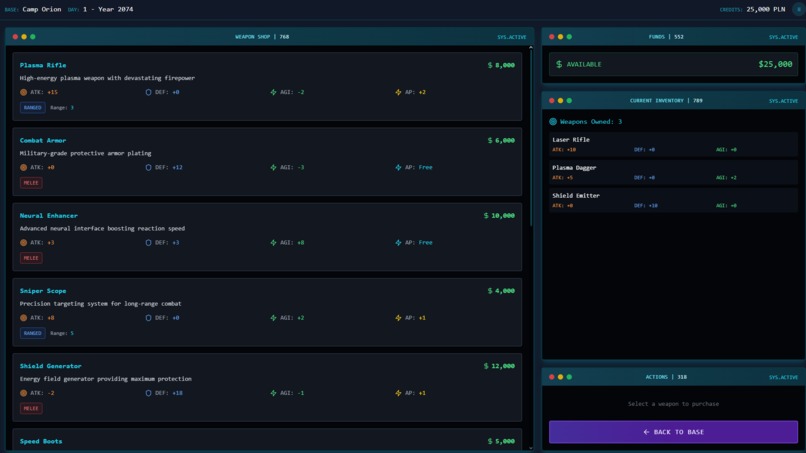This screenshot has height=453, width=806.
Task: Click the 25,000 PLN credits value
Action: point(765,9)
